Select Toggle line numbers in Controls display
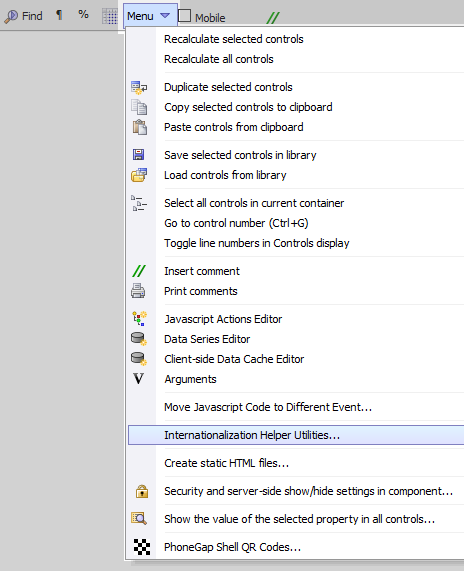The height and width of the screenshot is (571, 464). pyautogui.click(x=257, y=243)
